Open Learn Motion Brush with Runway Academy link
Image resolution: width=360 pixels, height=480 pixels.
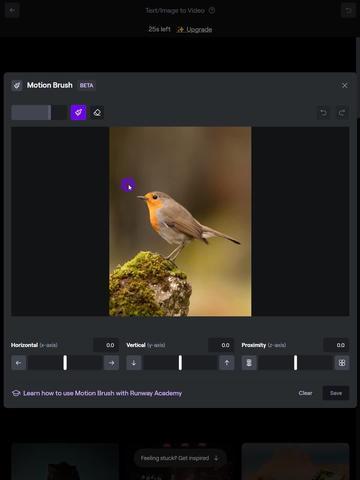(x=102, y=393)
